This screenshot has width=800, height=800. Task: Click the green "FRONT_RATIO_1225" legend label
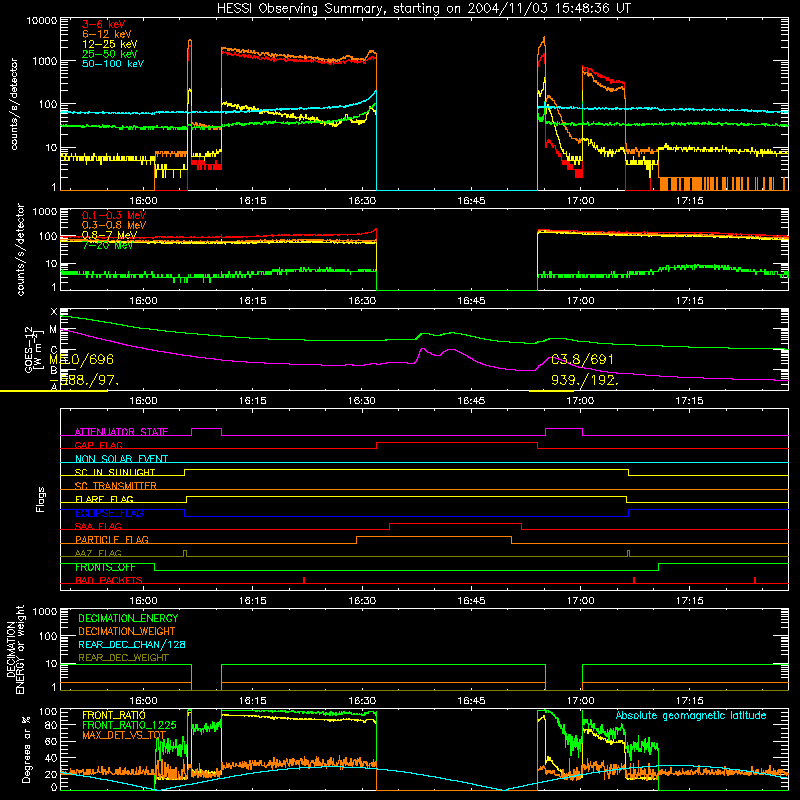pyautogui.click(x=129, y=725)
